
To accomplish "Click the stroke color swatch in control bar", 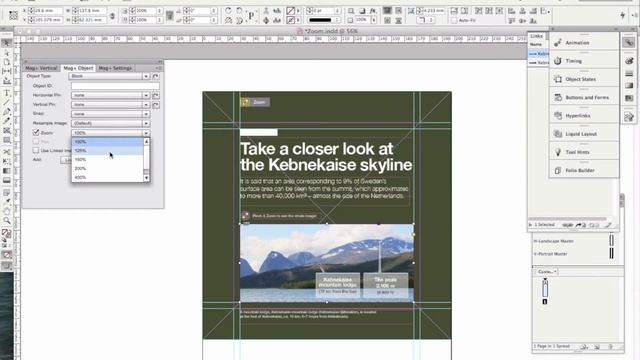I will point(290,20).
